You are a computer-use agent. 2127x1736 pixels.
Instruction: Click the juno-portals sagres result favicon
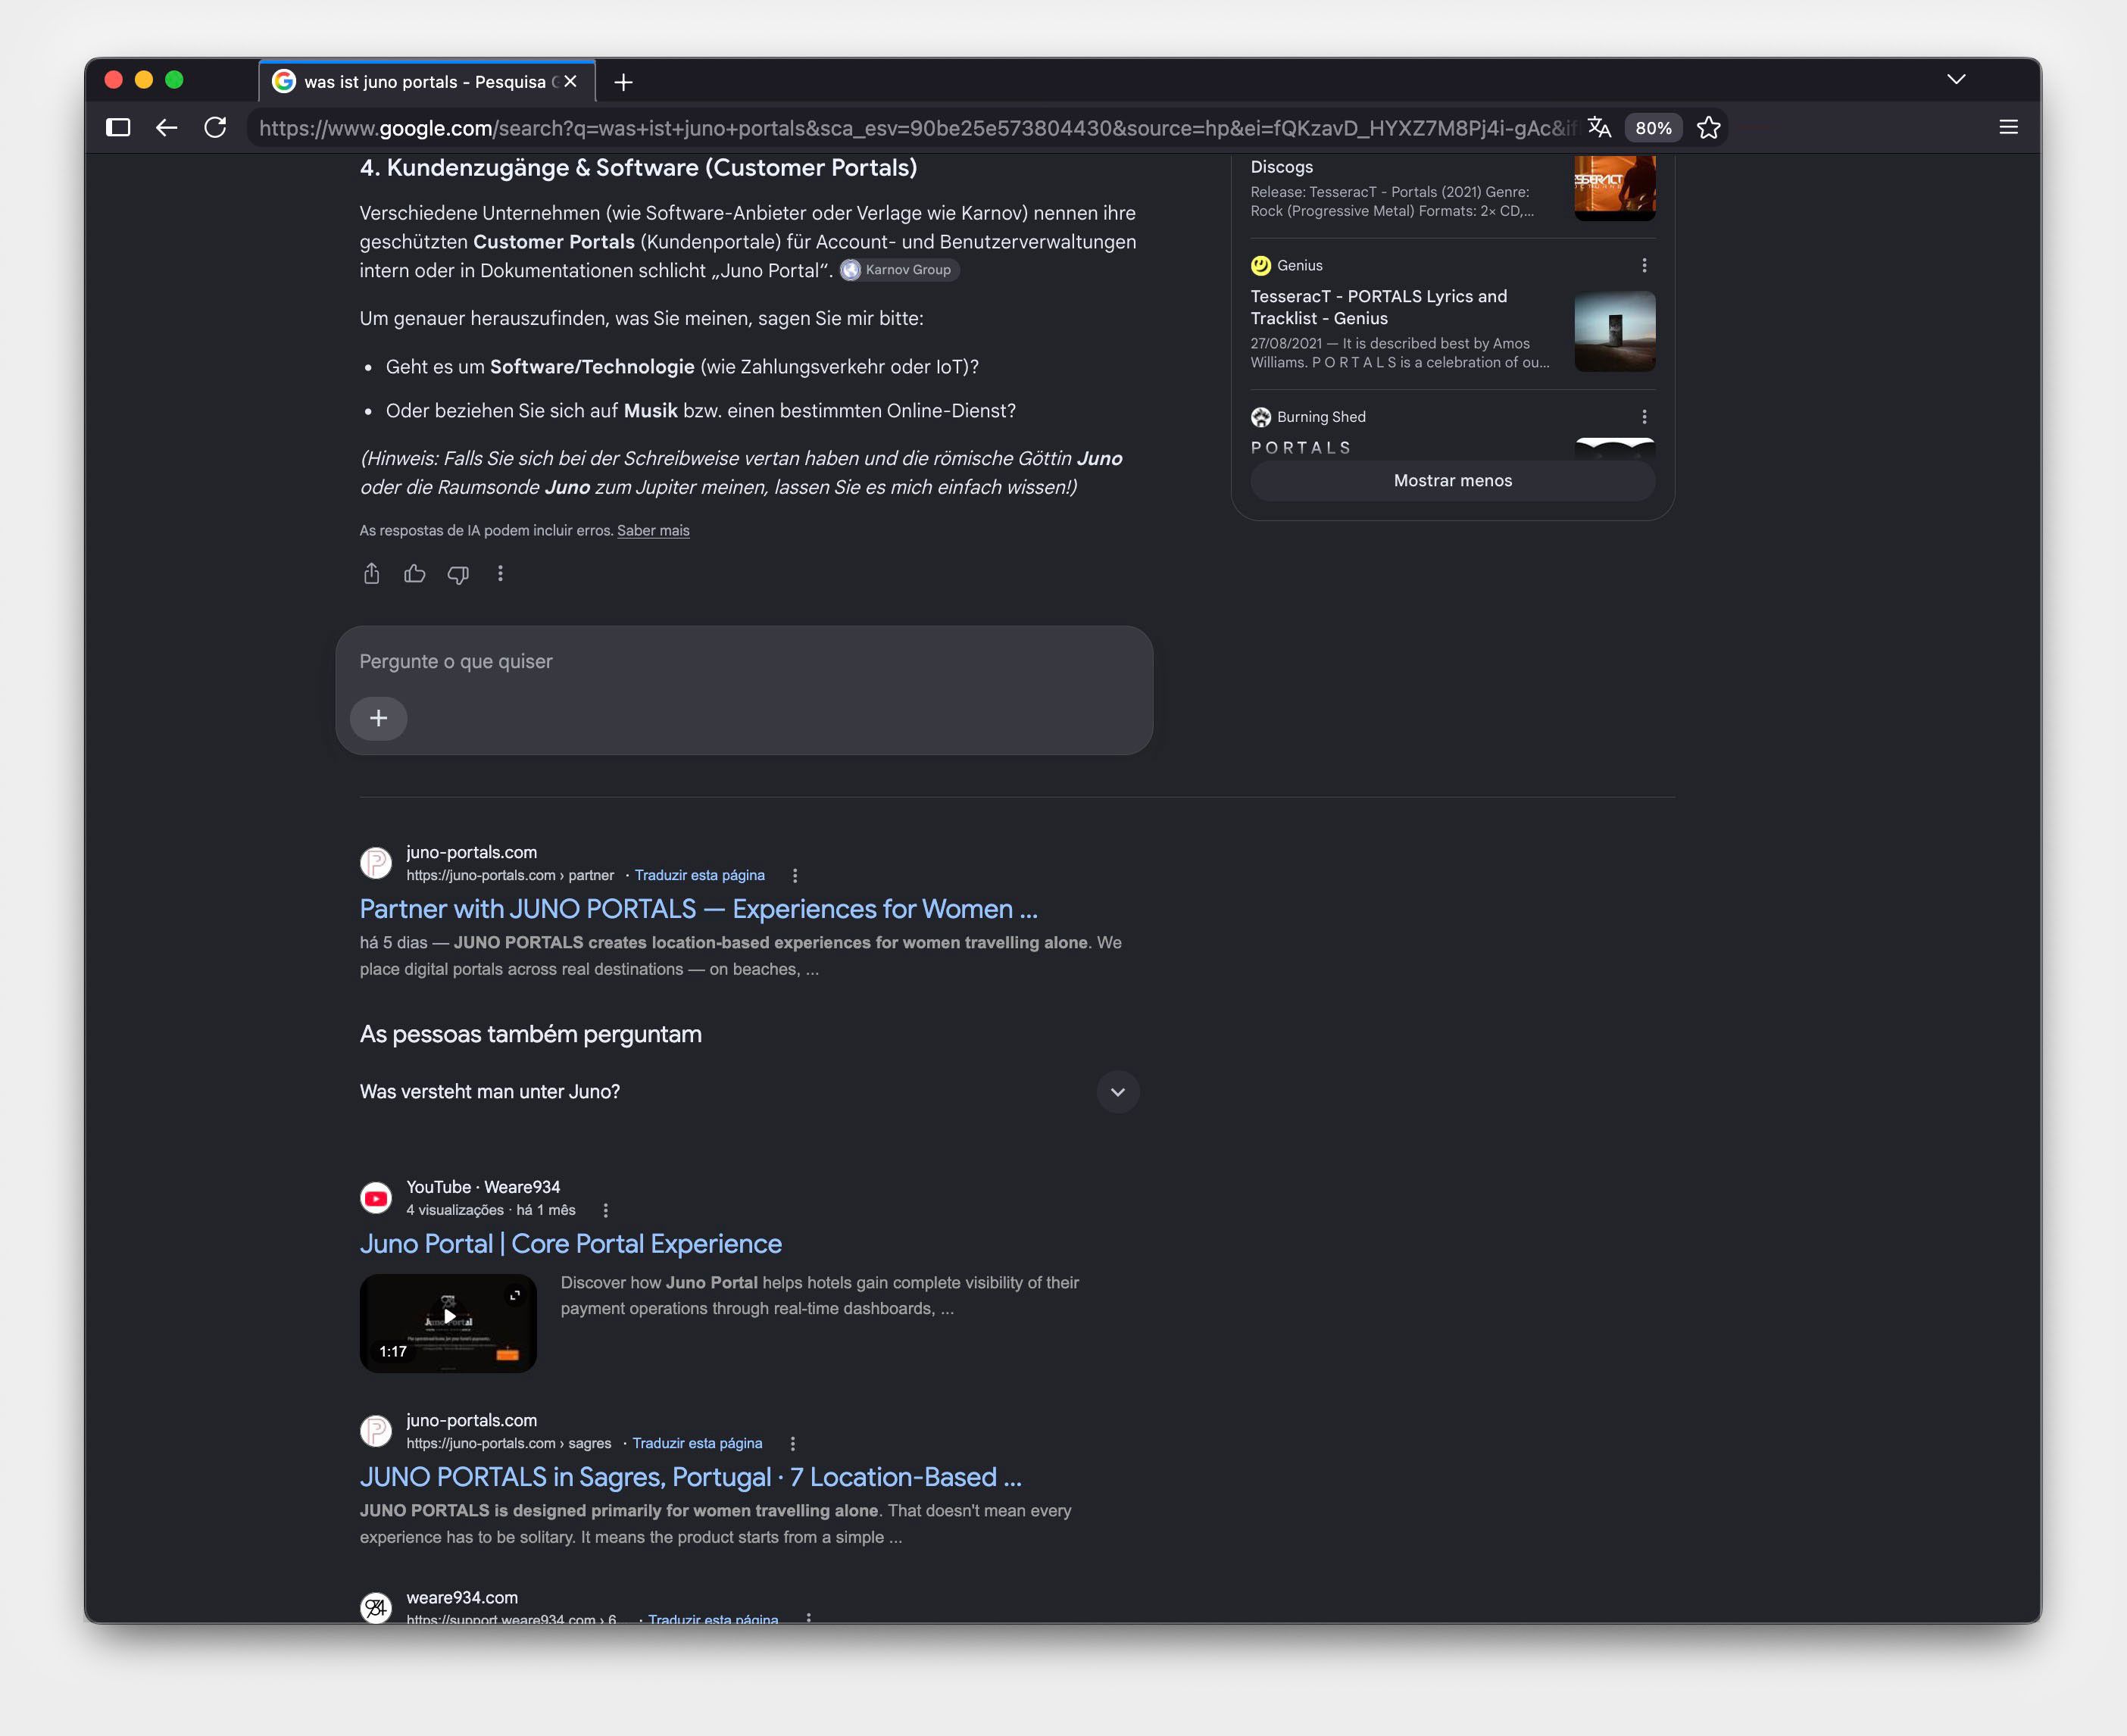[x=376, y=1431]
